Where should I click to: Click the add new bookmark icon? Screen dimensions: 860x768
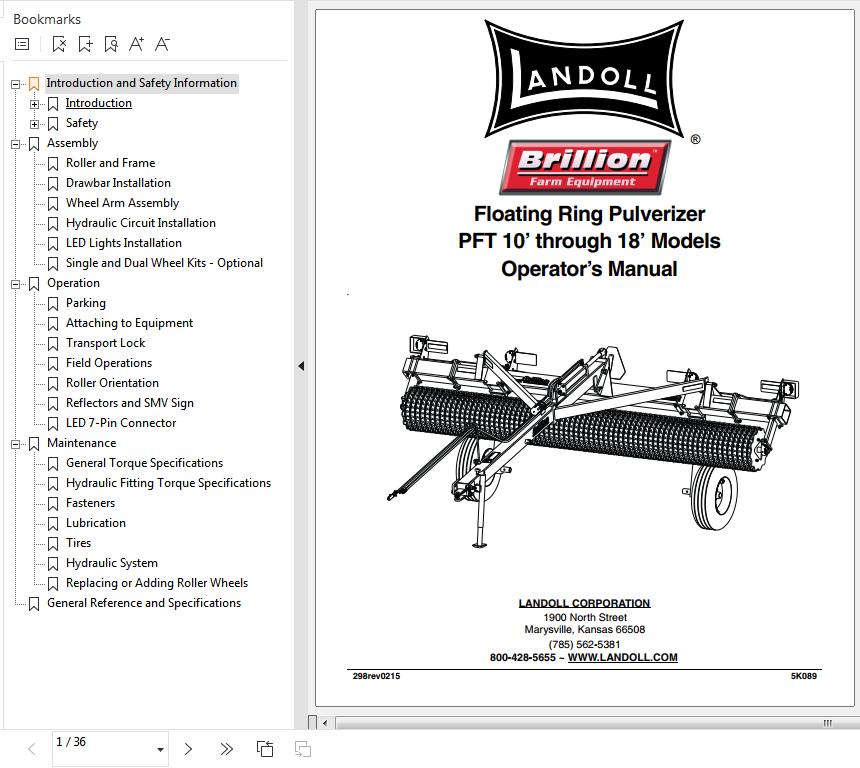(85, 44)
